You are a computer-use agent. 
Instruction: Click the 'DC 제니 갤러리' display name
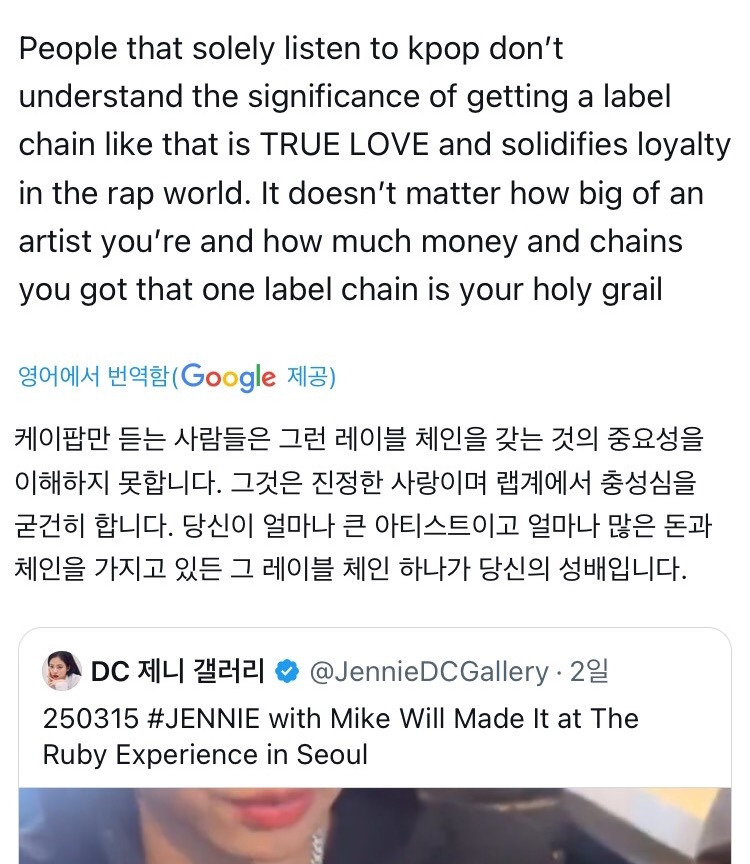point(178,672)
